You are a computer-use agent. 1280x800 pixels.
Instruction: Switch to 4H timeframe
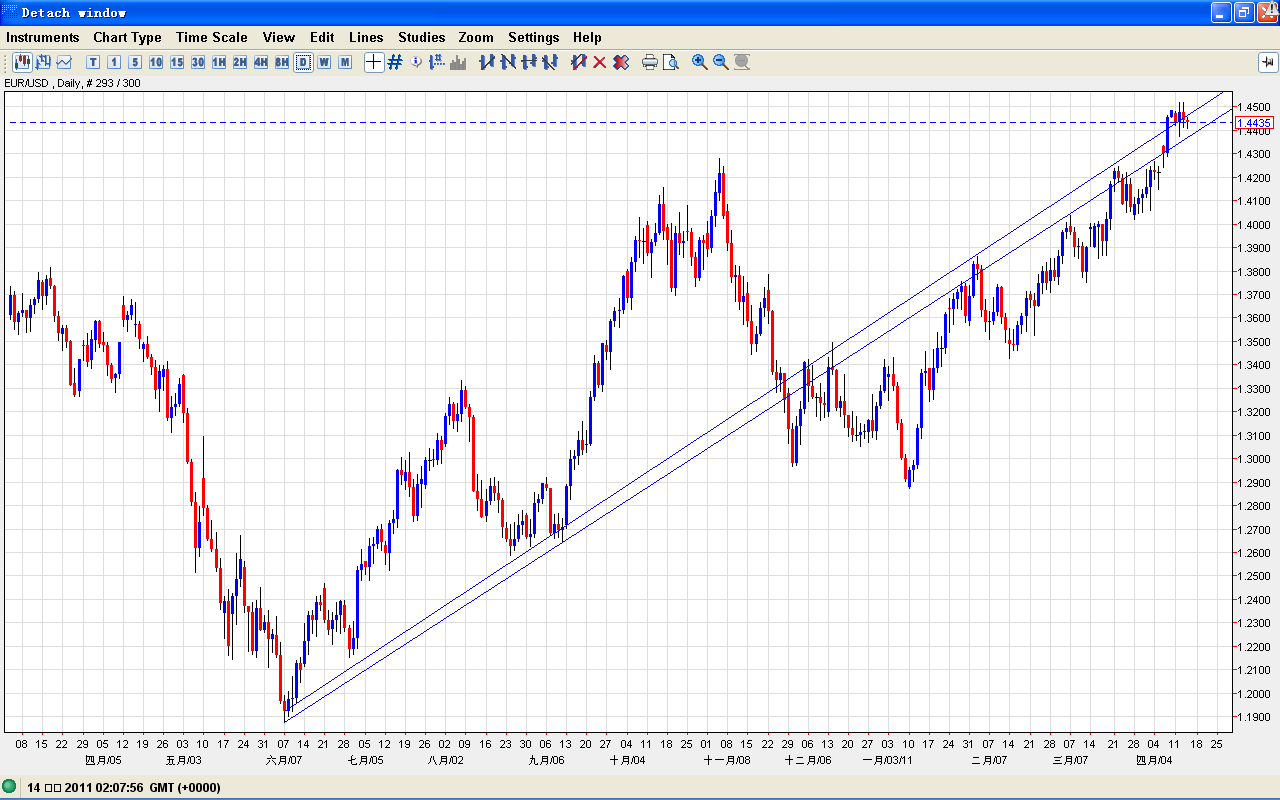pos(261,62)
